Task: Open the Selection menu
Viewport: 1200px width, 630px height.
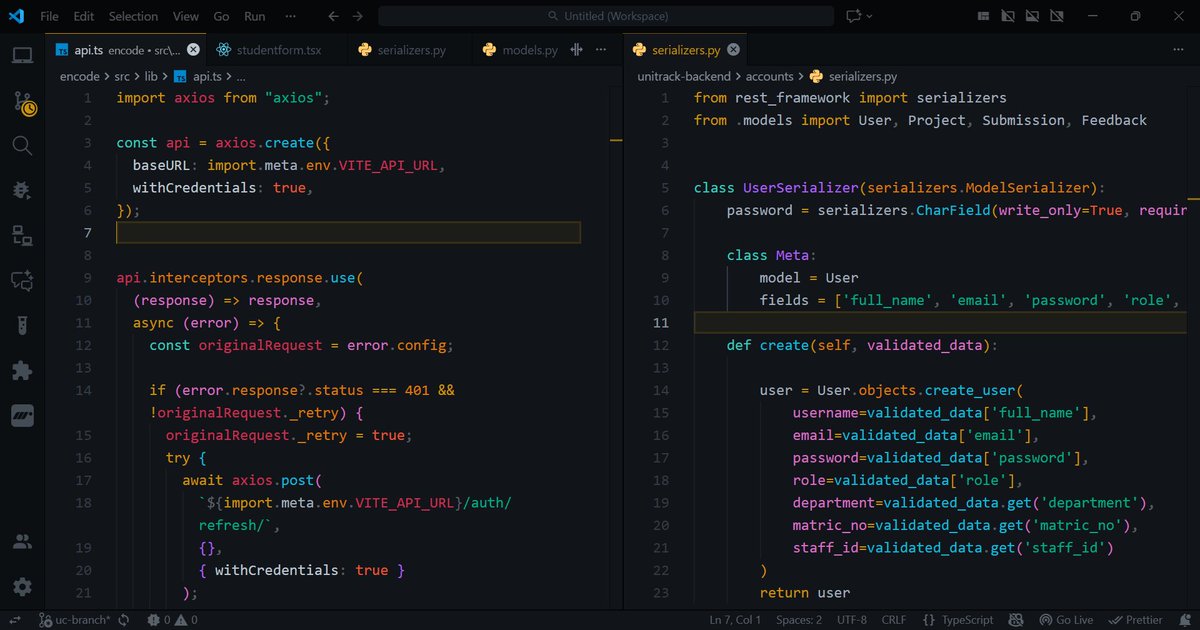Action: tap(133, 16)
